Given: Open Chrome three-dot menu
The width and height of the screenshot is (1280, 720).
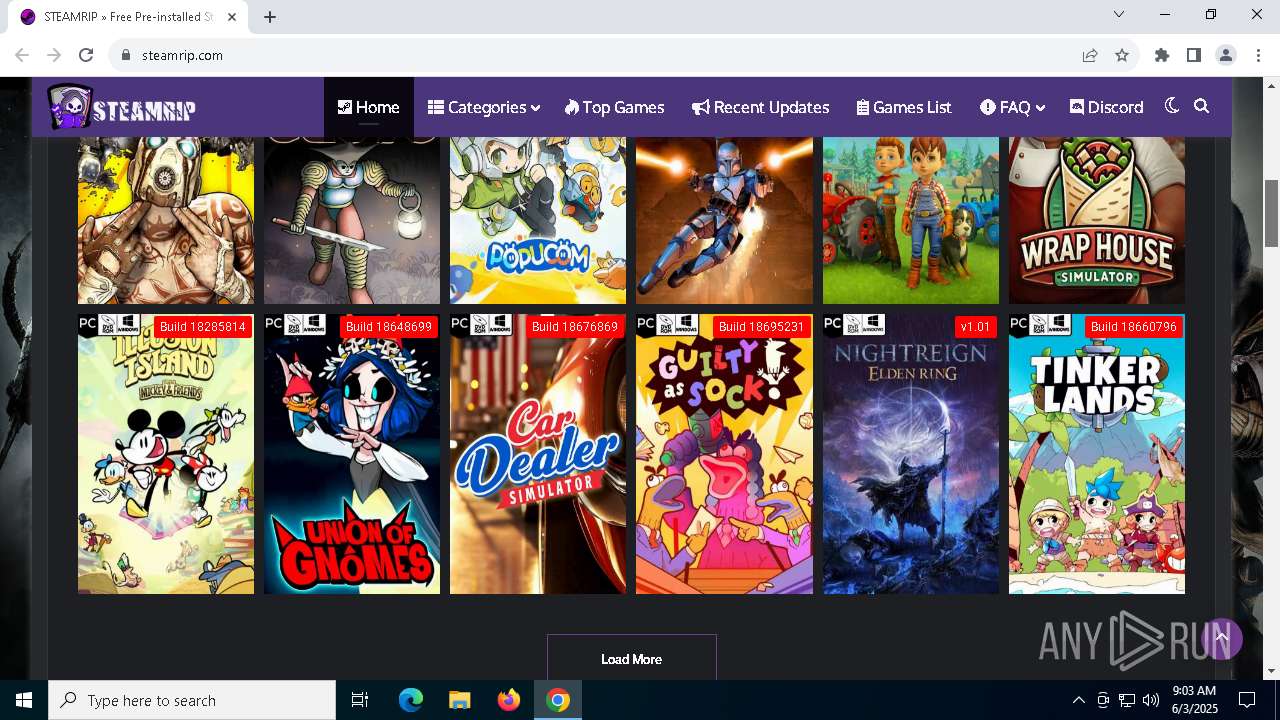Looking at the screenshot, I should [x=1258, y=55].
